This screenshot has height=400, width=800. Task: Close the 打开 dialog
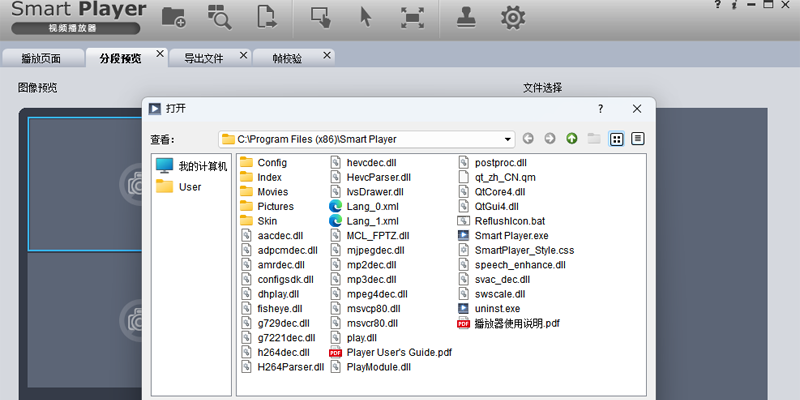[637, 109]
